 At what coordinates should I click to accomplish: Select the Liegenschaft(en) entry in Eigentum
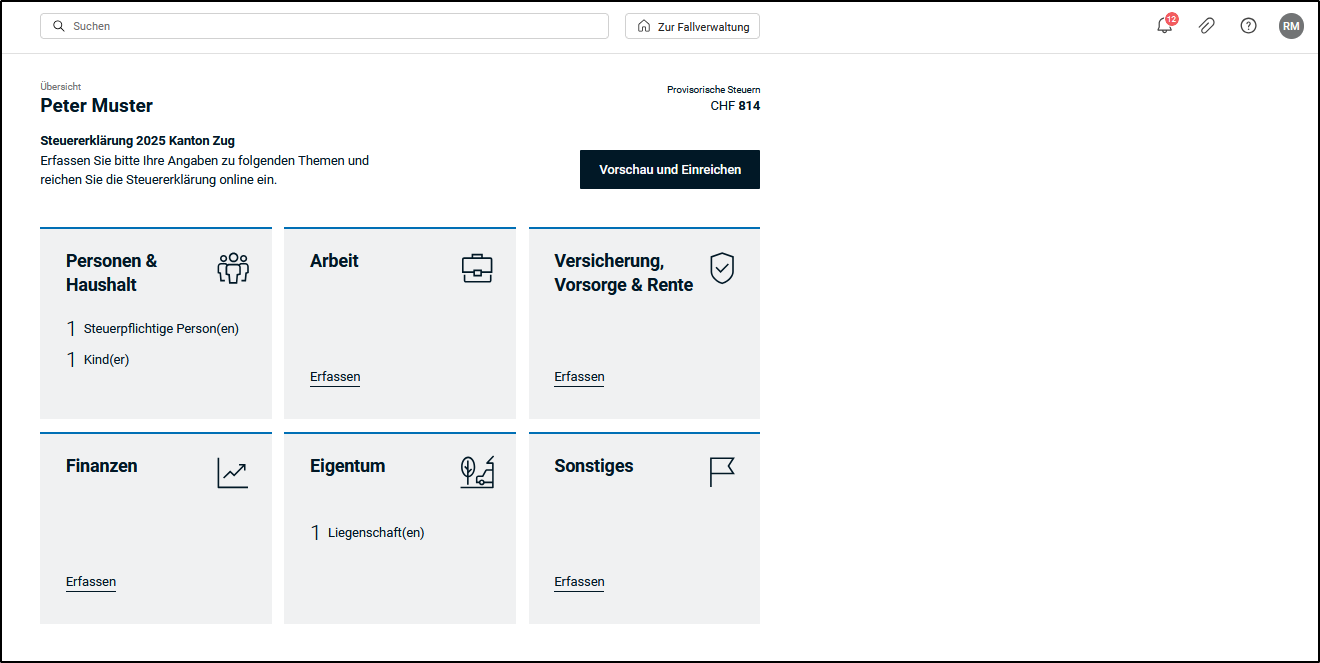coord(367,533)
